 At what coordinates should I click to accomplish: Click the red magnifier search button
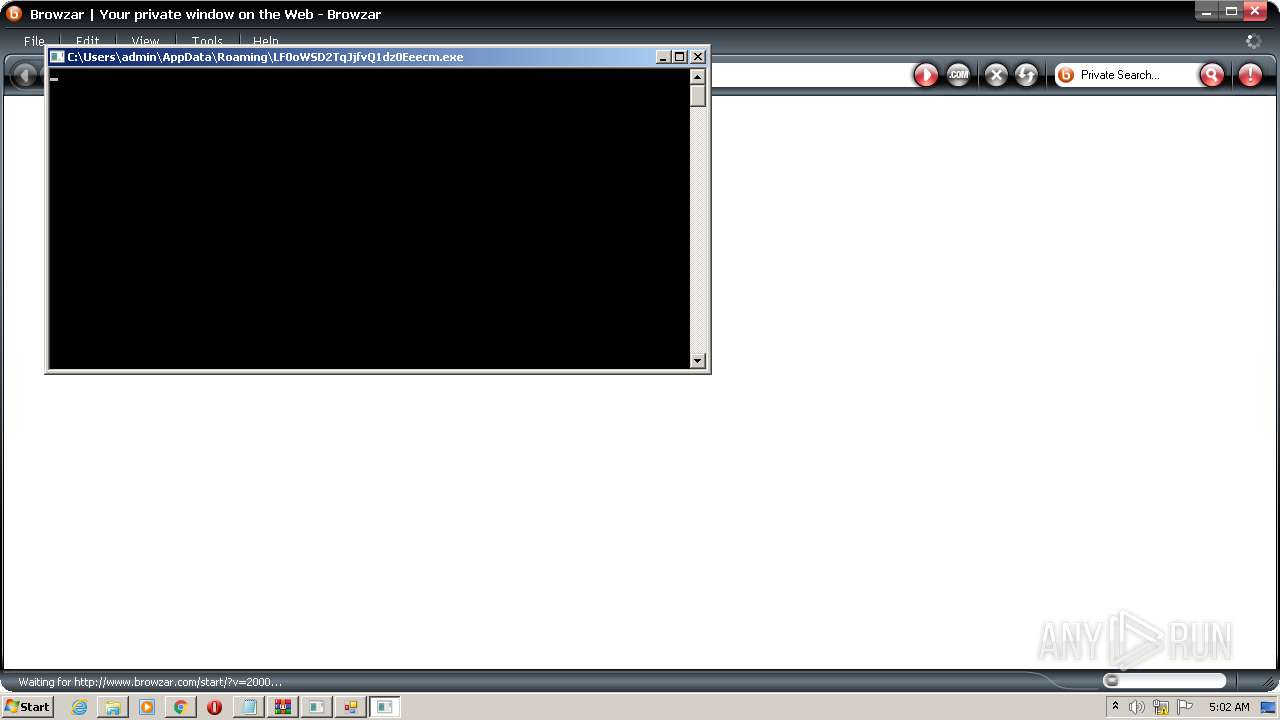[x=1212, y=75]
